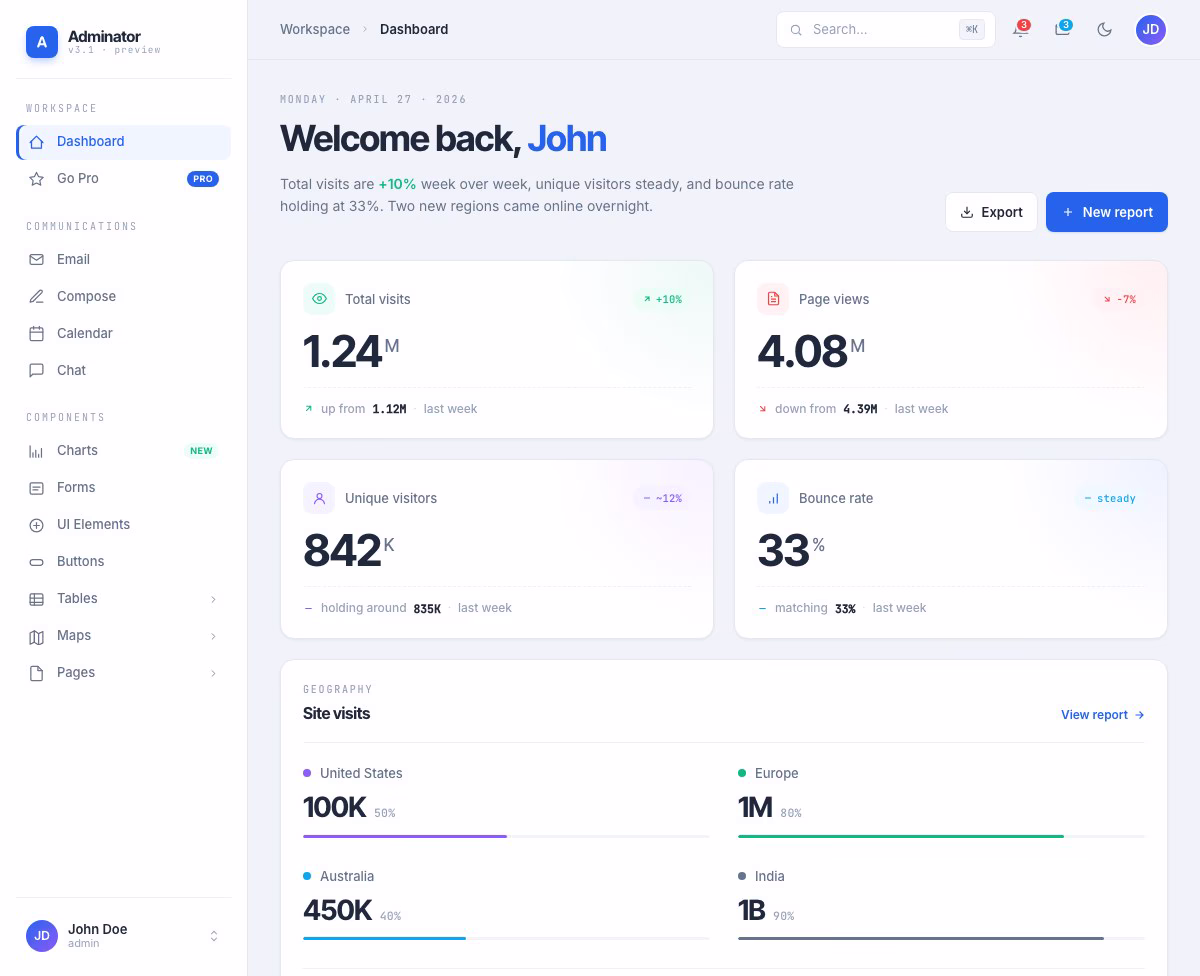Toggle dark mode with the moon icon
This screenshot has width=1200, height=976.
[x=1104, y=29]
